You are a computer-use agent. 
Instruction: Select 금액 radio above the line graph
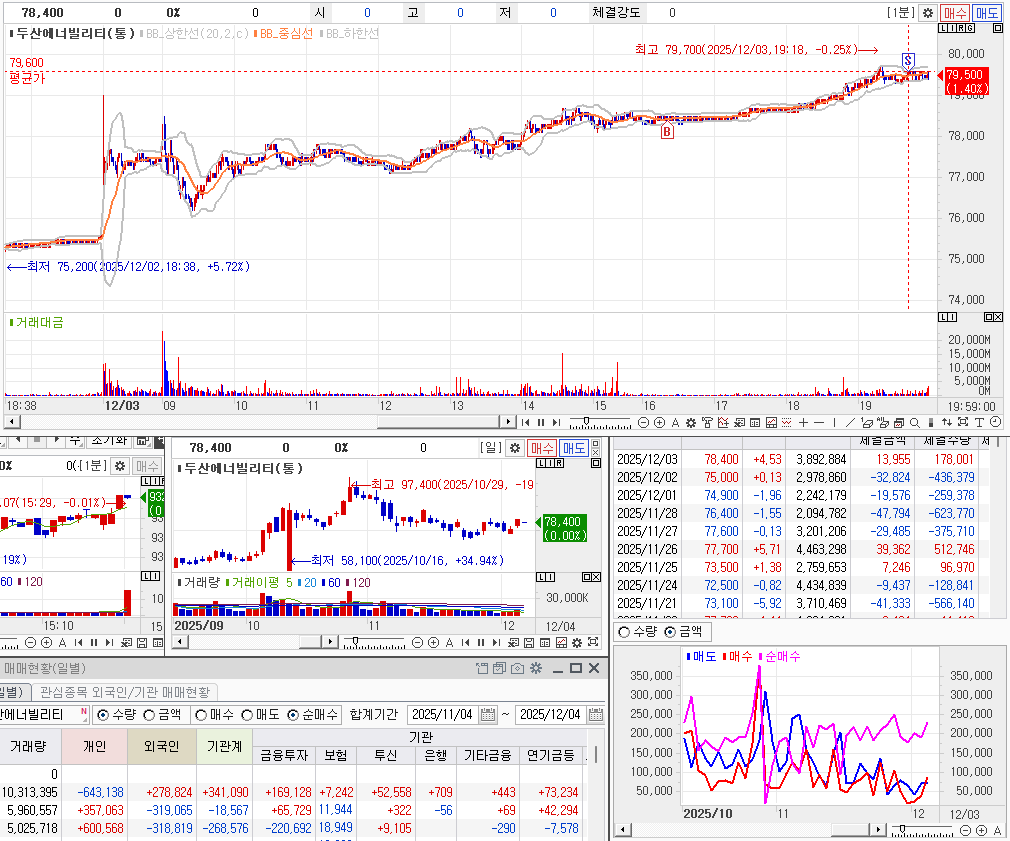pos(670,632)
